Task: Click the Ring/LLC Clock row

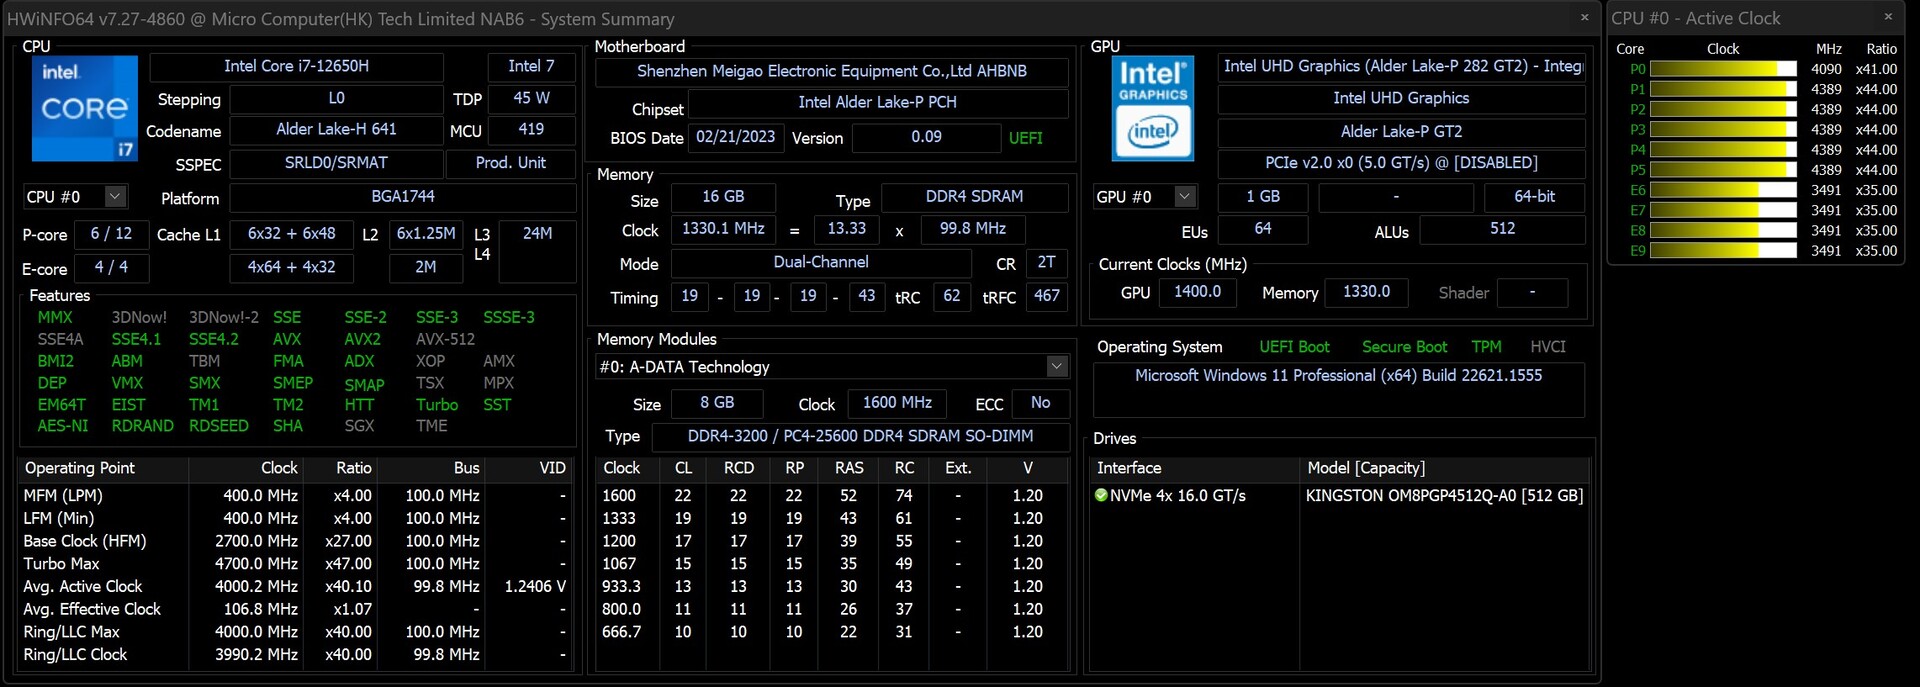Action: coord(296,655)
